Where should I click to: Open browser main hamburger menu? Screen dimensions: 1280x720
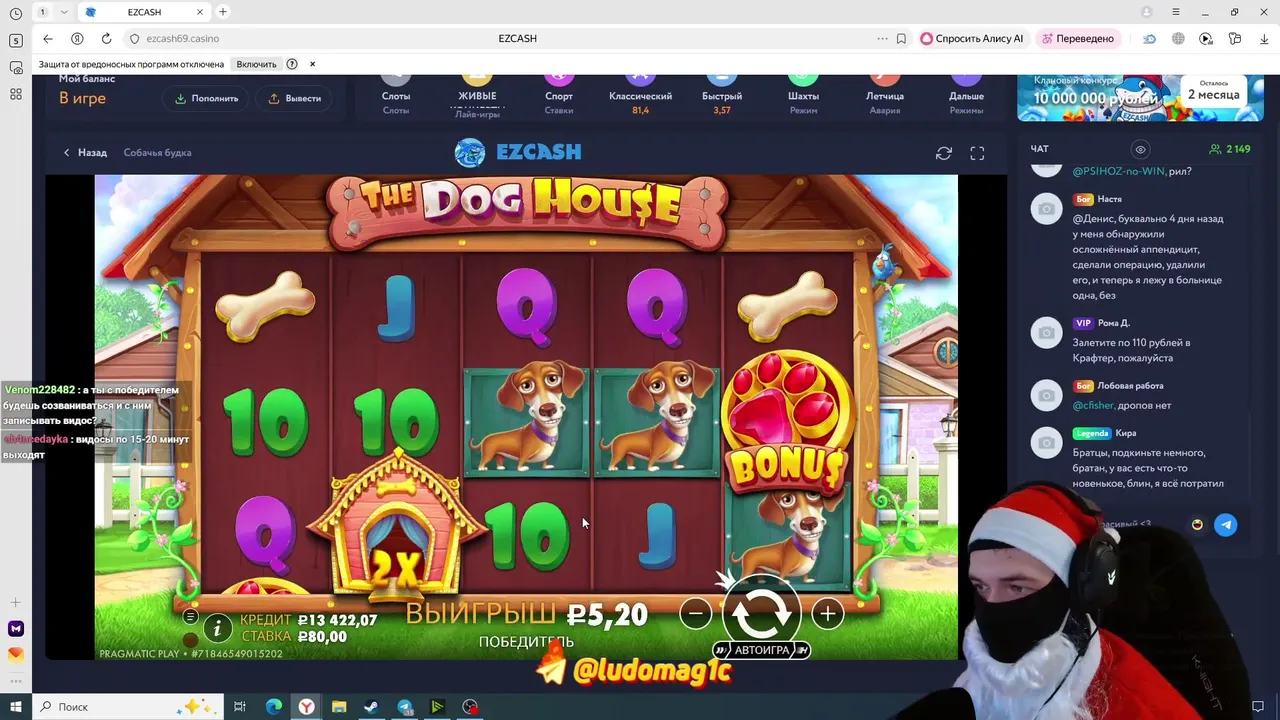tap(1176, 12)
